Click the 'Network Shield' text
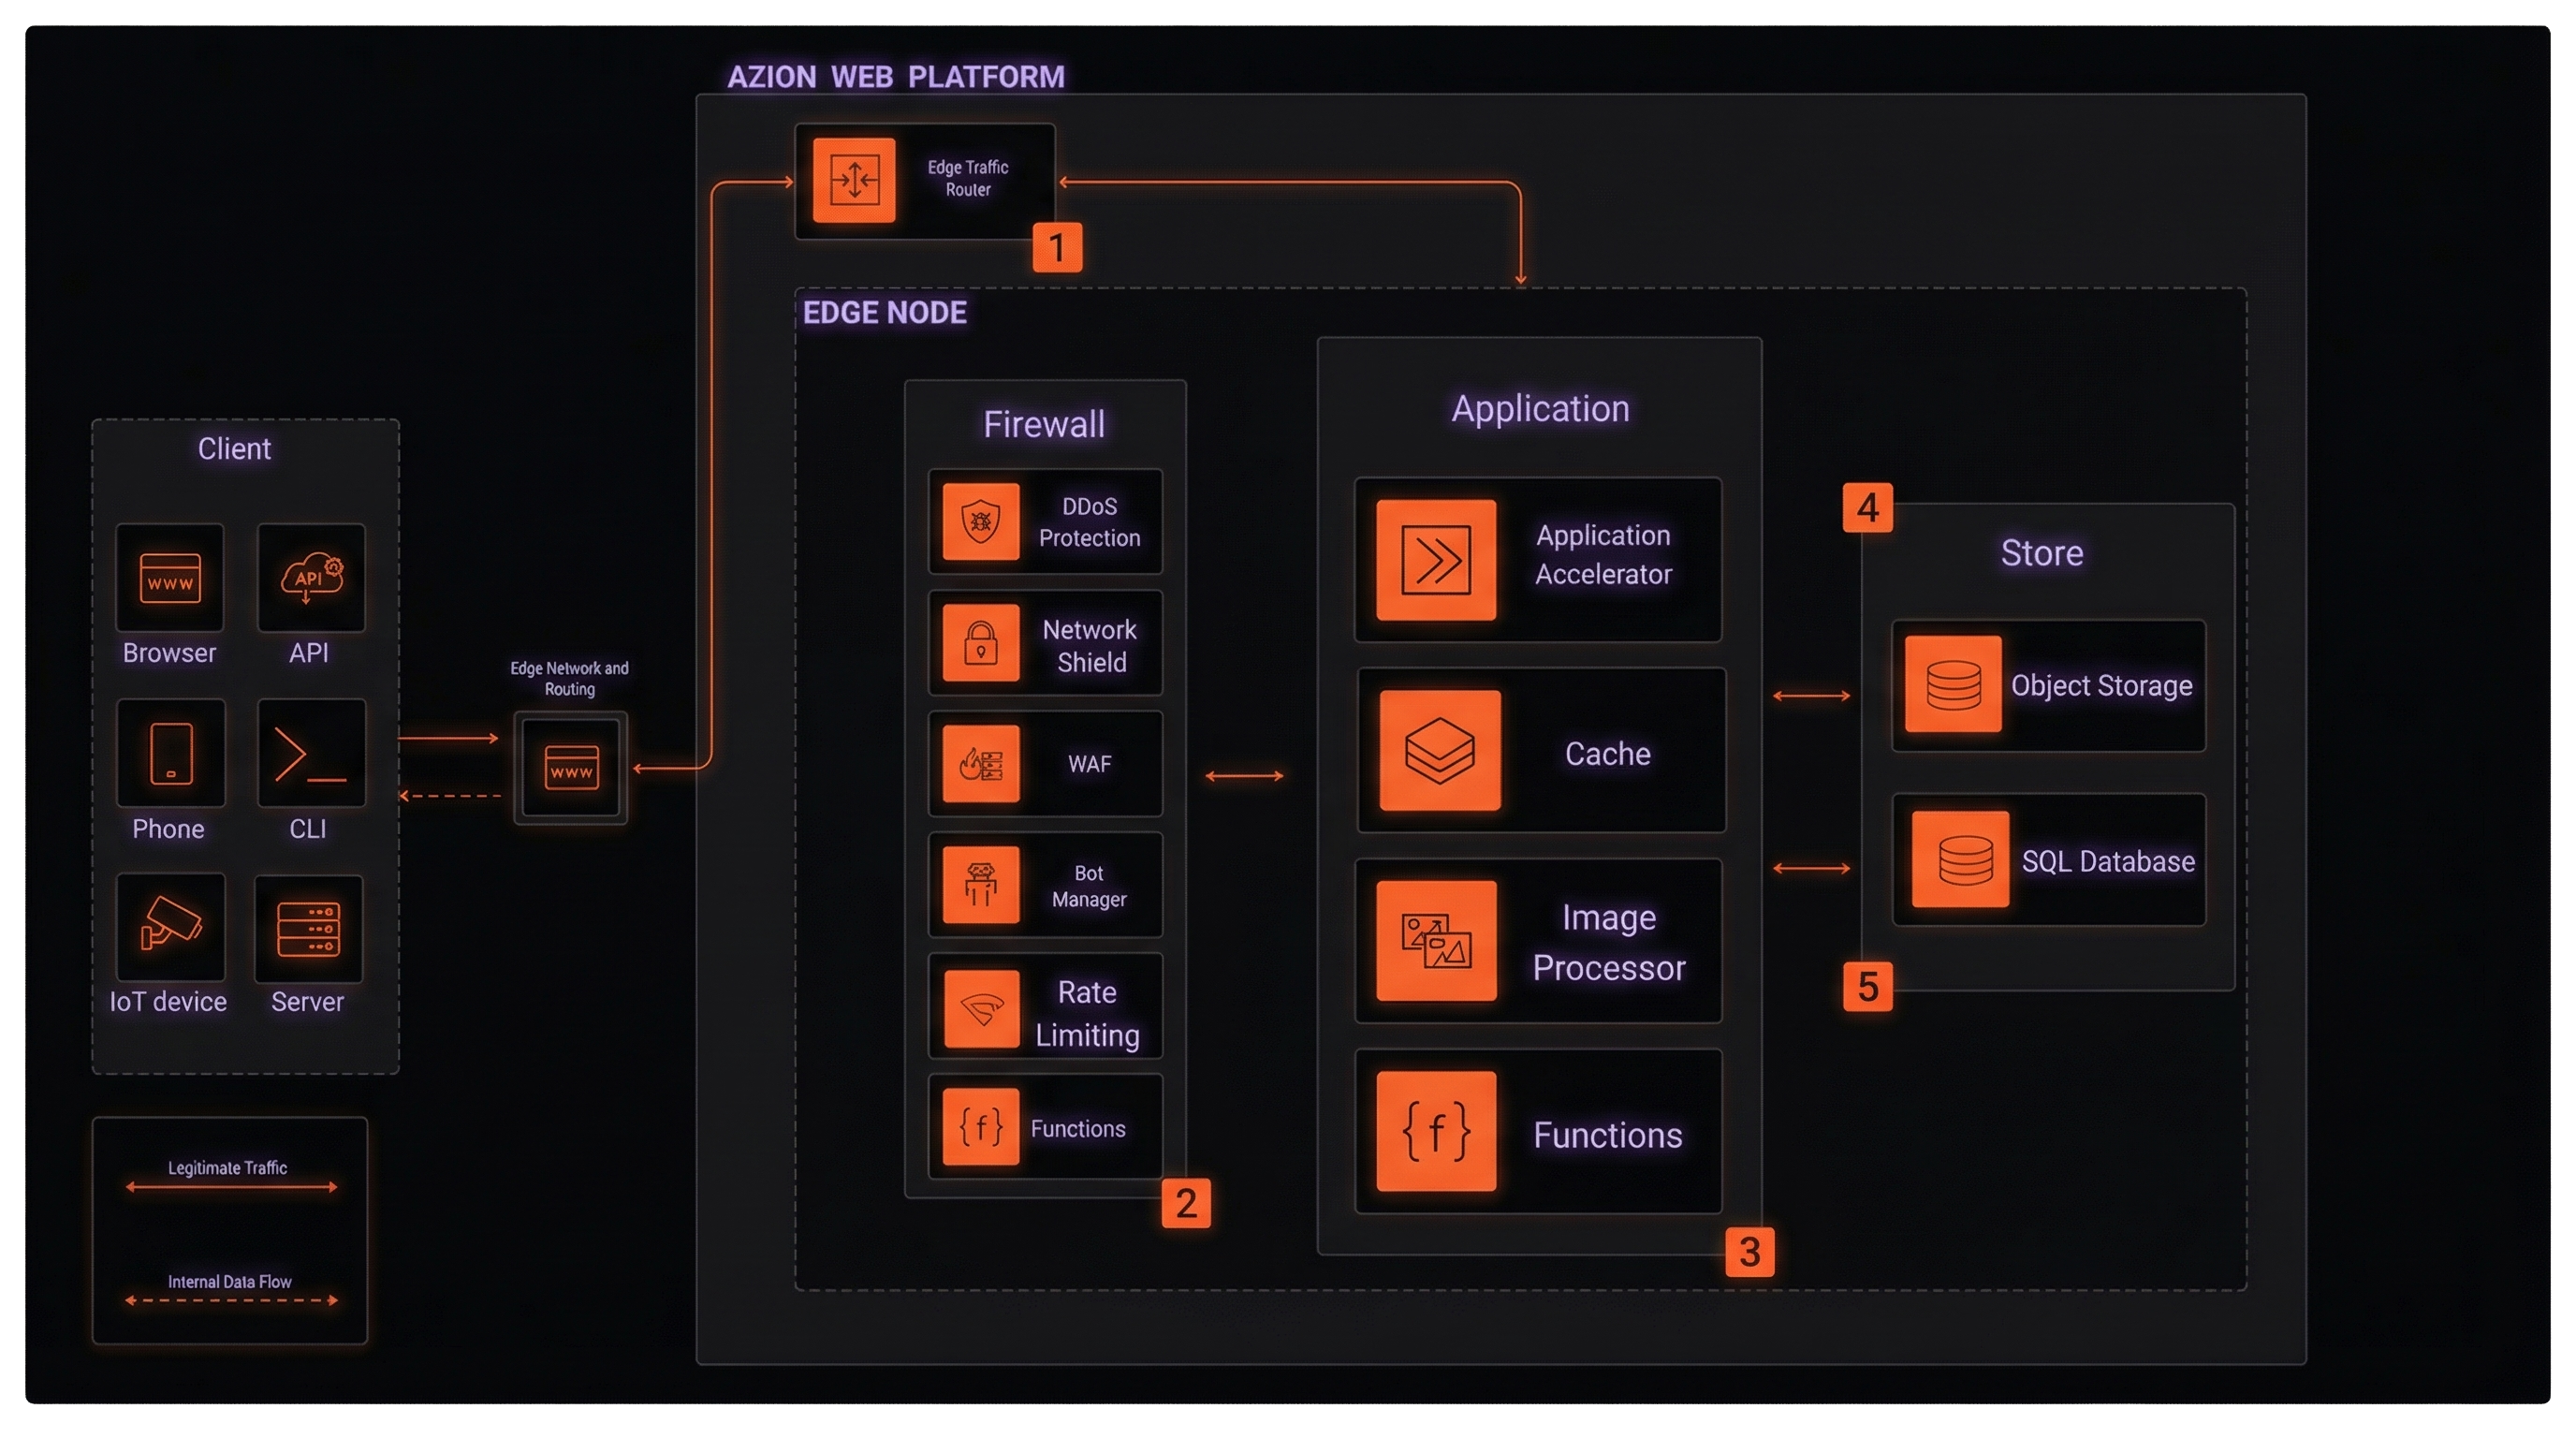 click(1090, 646)
